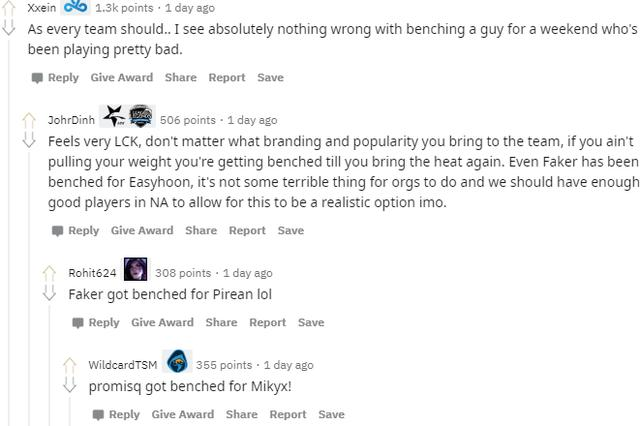Open WildcardTSM's user profile
The image size is (640, 426).
coord(123,365)
